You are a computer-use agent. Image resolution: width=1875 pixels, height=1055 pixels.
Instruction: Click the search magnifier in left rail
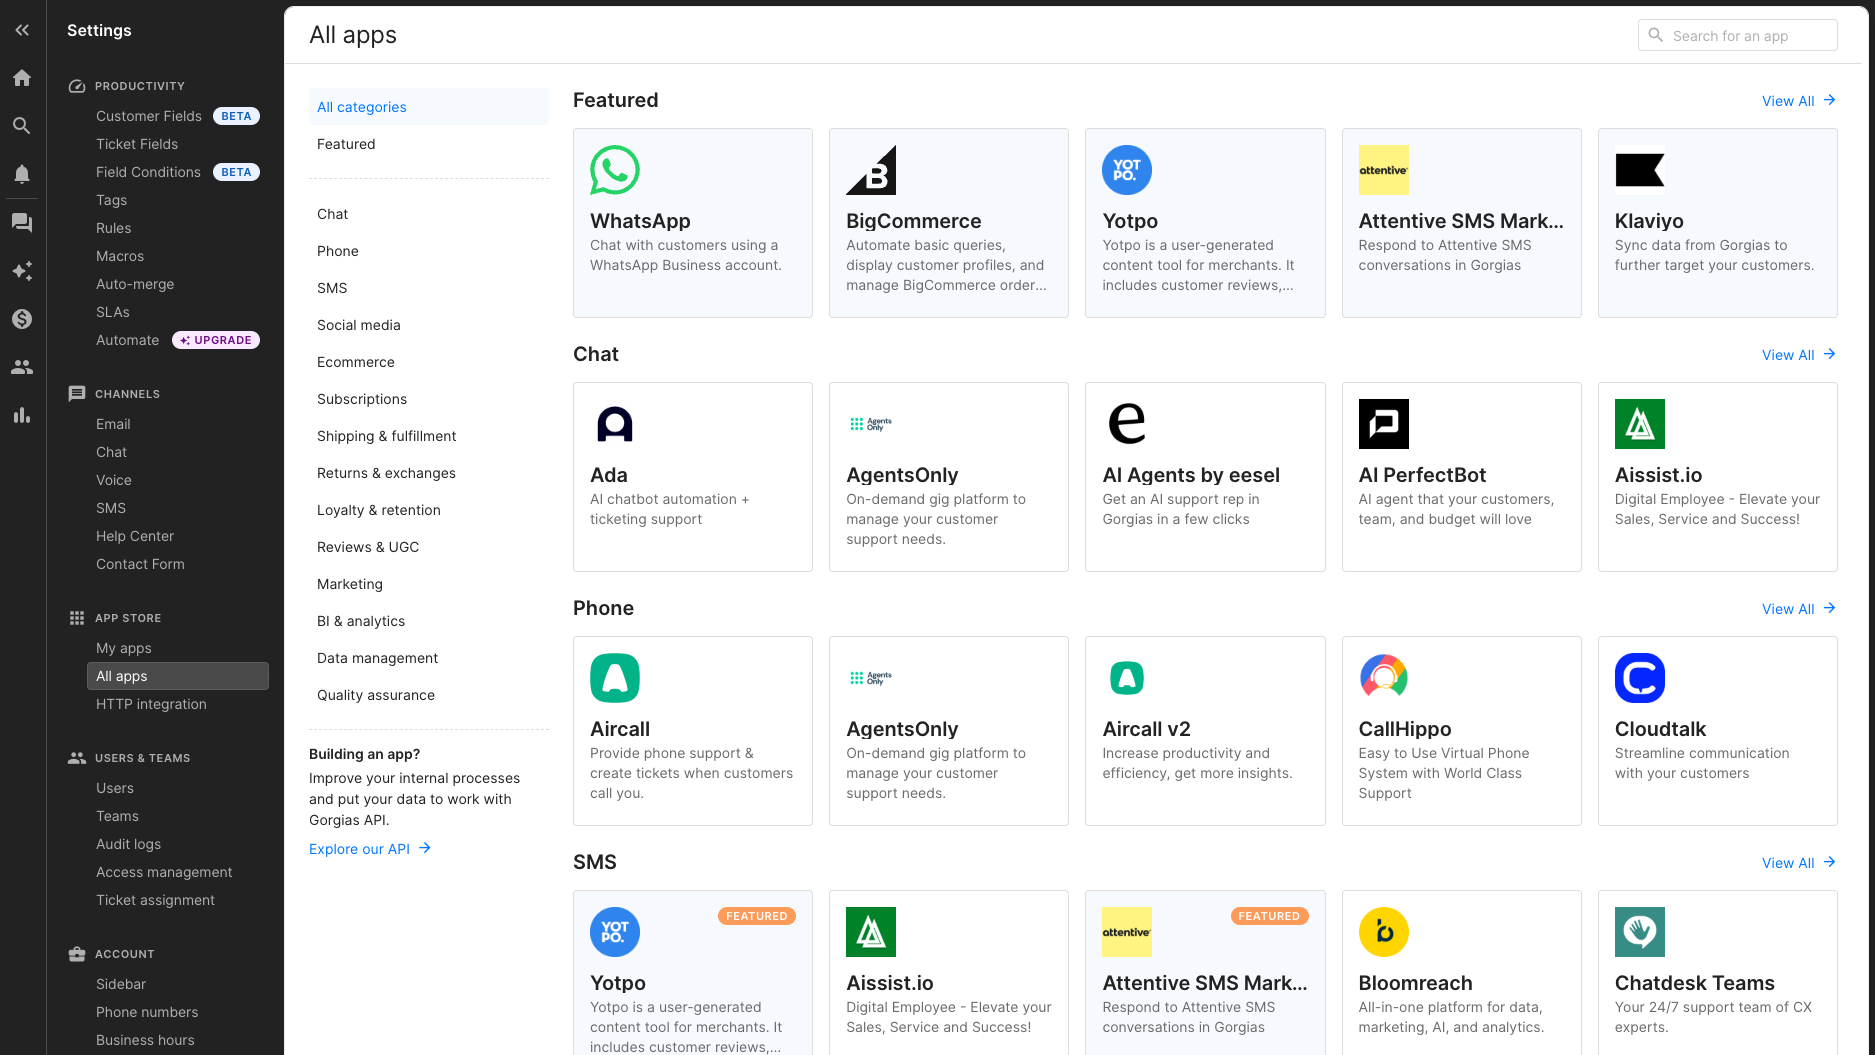tap(22, 126)
